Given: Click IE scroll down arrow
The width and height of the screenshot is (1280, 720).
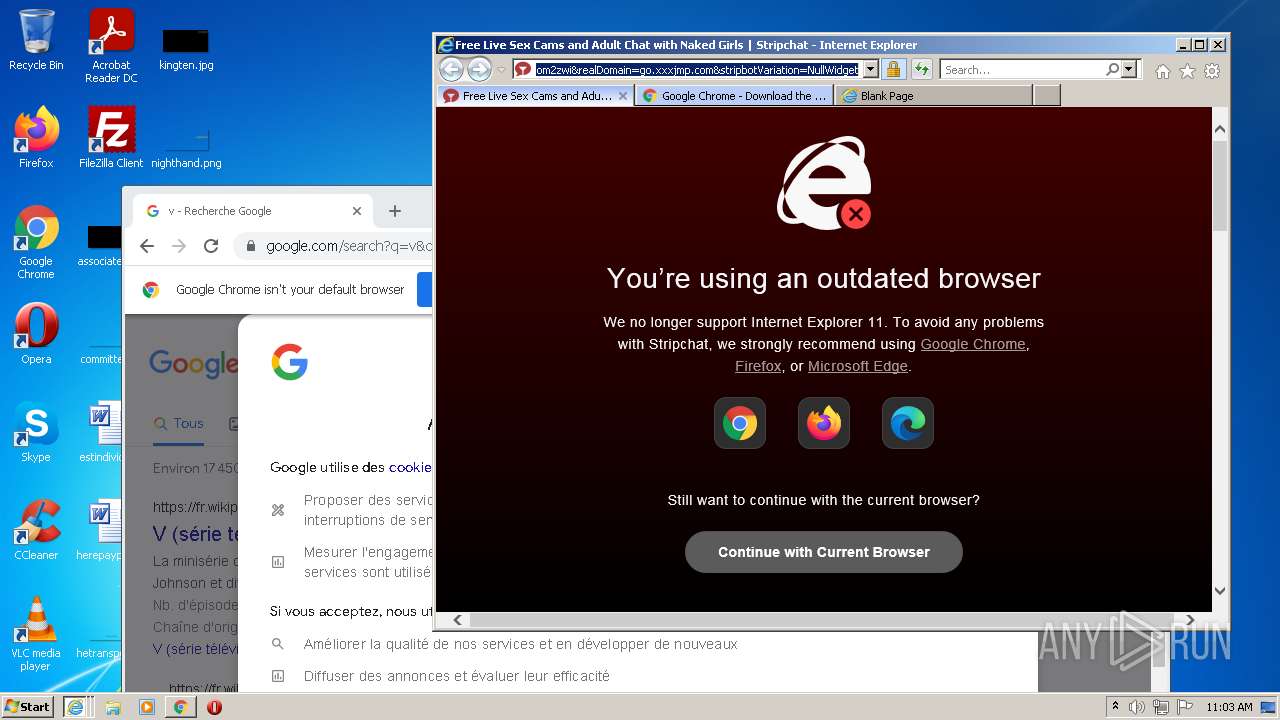Looking at the screenshot, I should [1220, 591].
